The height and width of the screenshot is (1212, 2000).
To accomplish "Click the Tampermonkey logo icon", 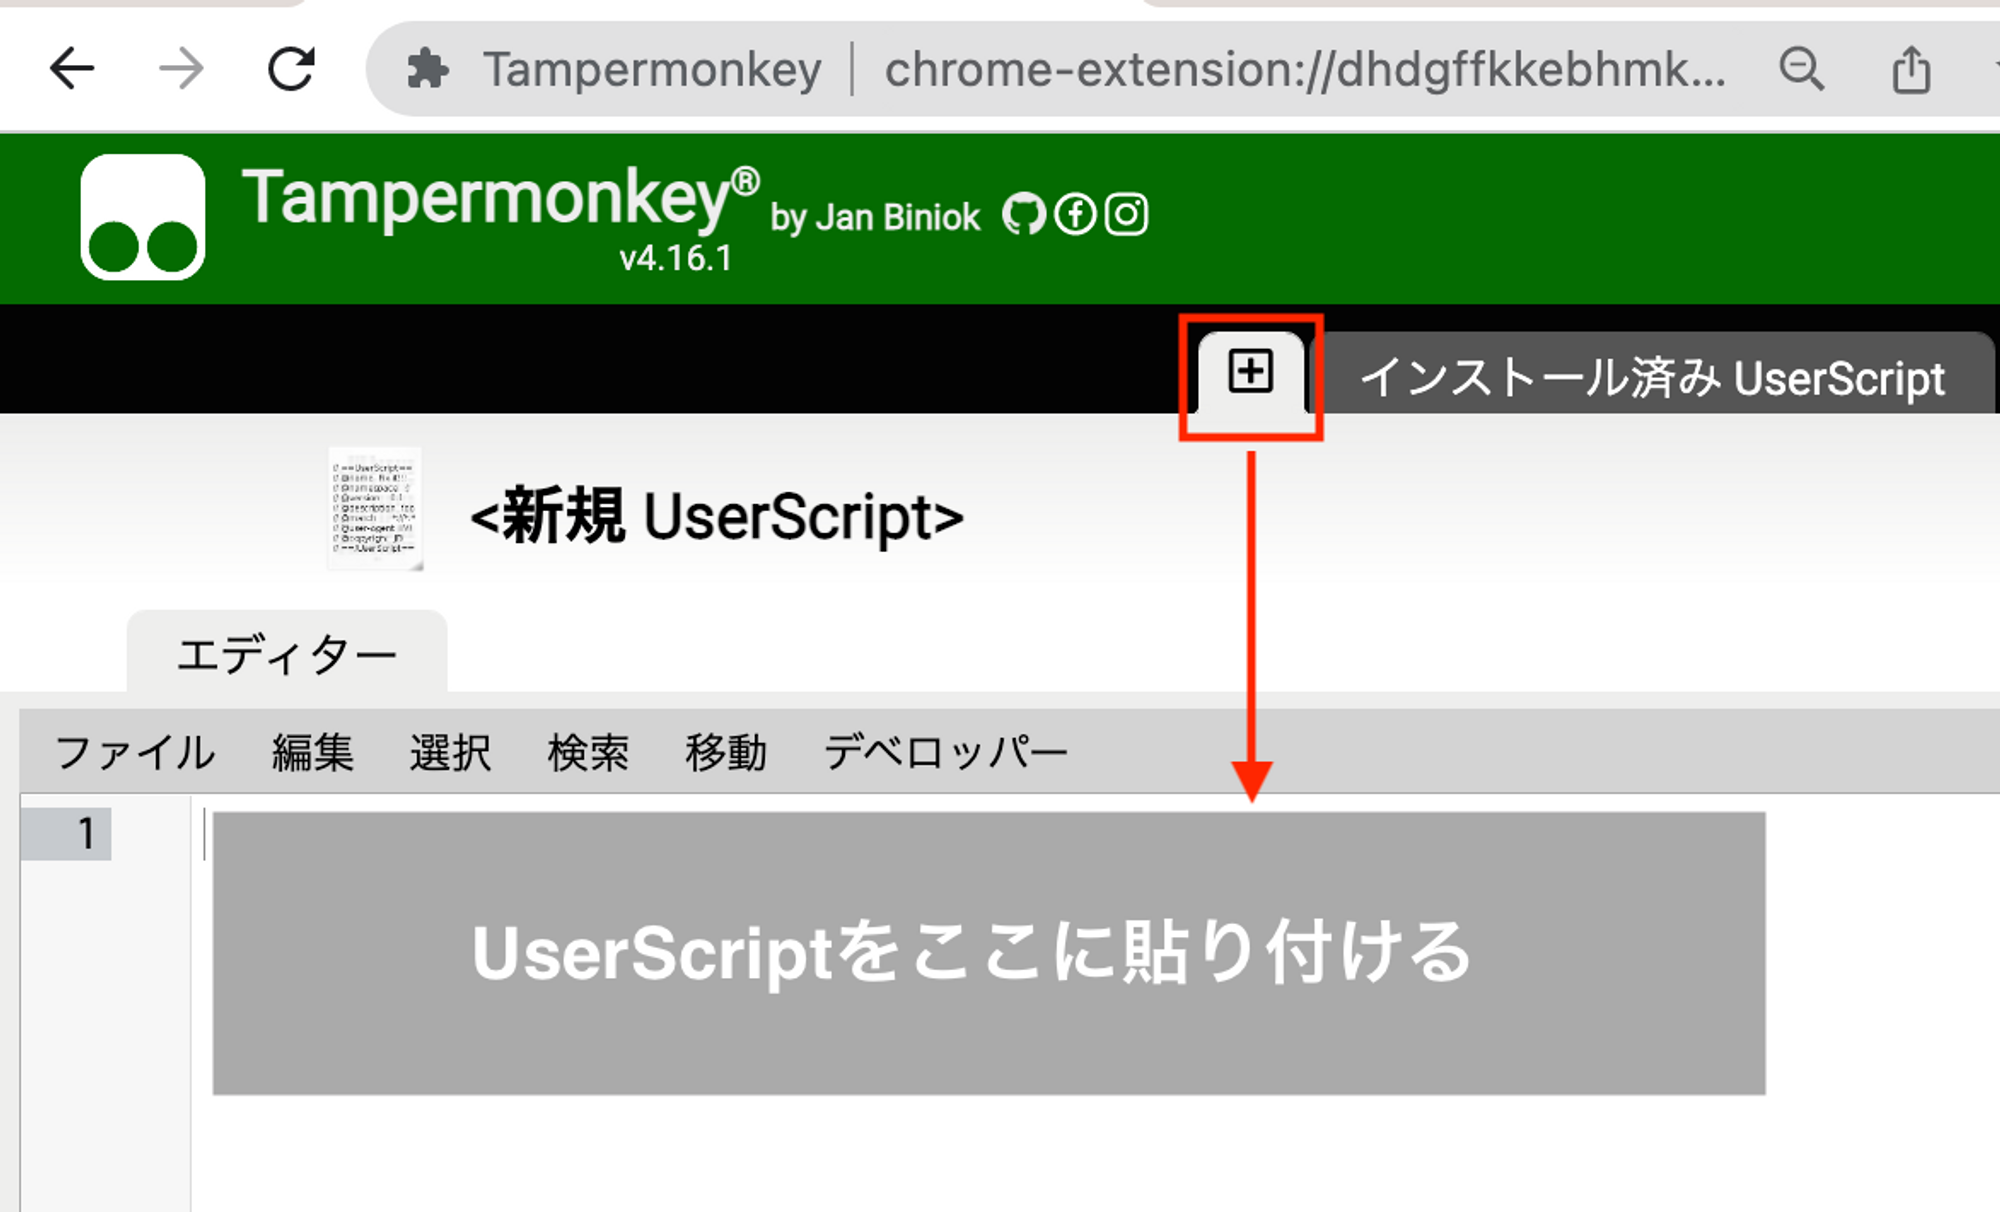I will click(143, 216).
